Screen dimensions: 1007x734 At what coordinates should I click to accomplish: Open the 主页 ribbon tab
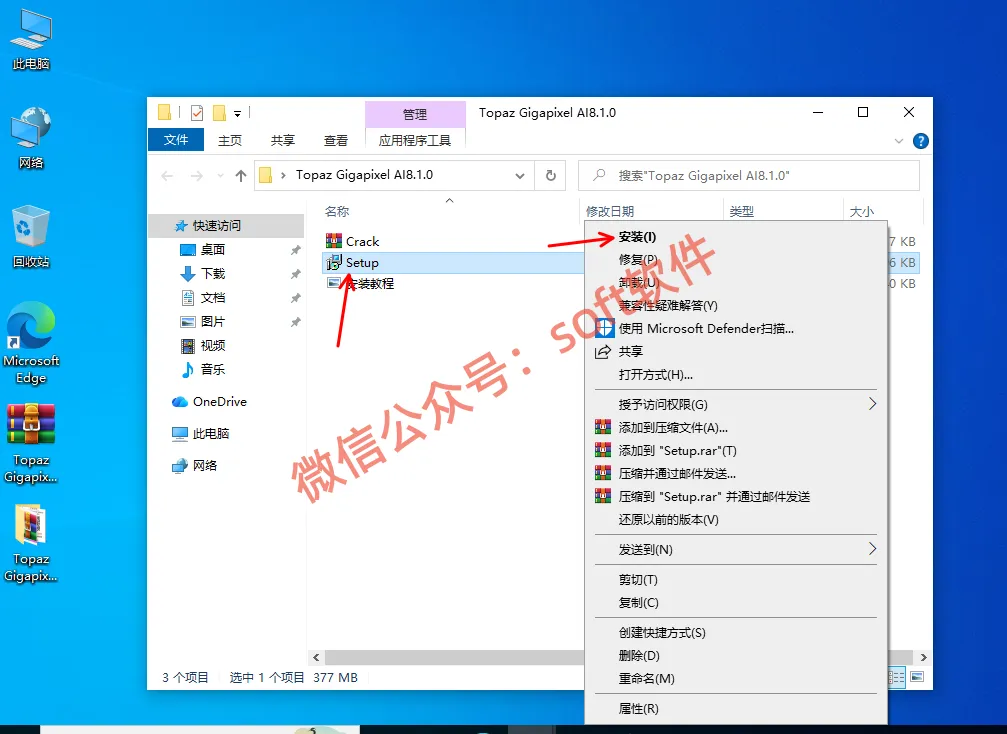(230, 140)
